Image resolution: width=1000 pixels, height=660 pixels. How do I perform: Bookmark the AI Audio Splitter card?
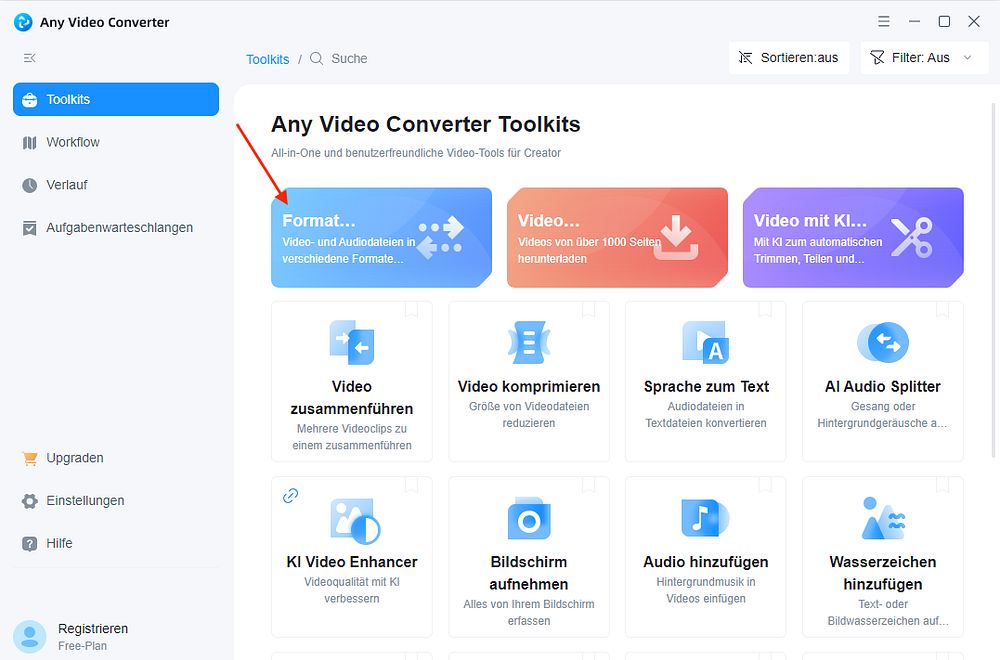942,310
